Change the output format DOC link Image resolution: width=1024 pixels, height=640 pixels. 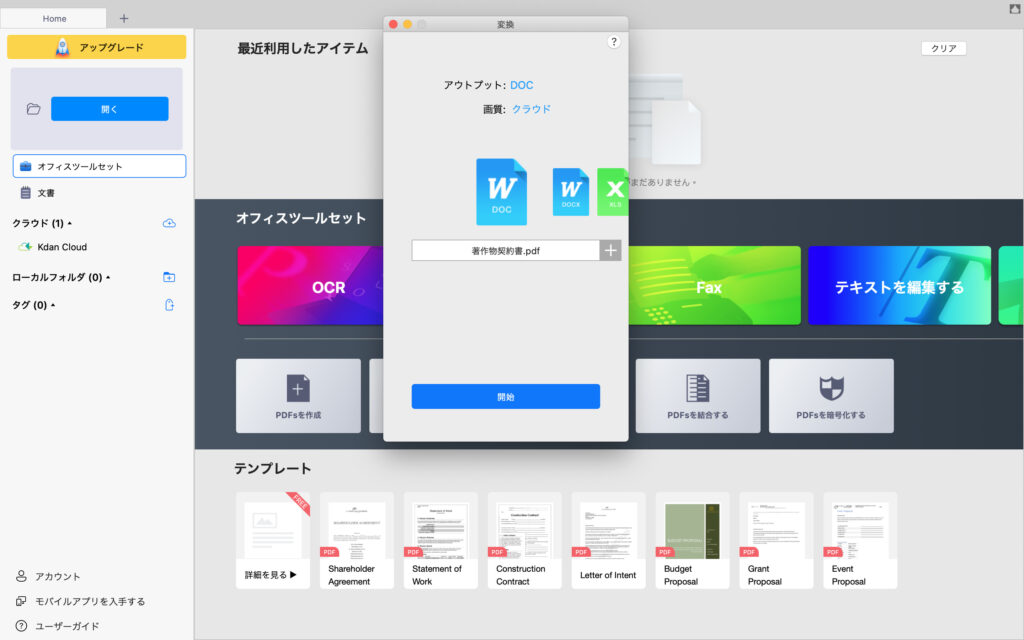(522, 86)
